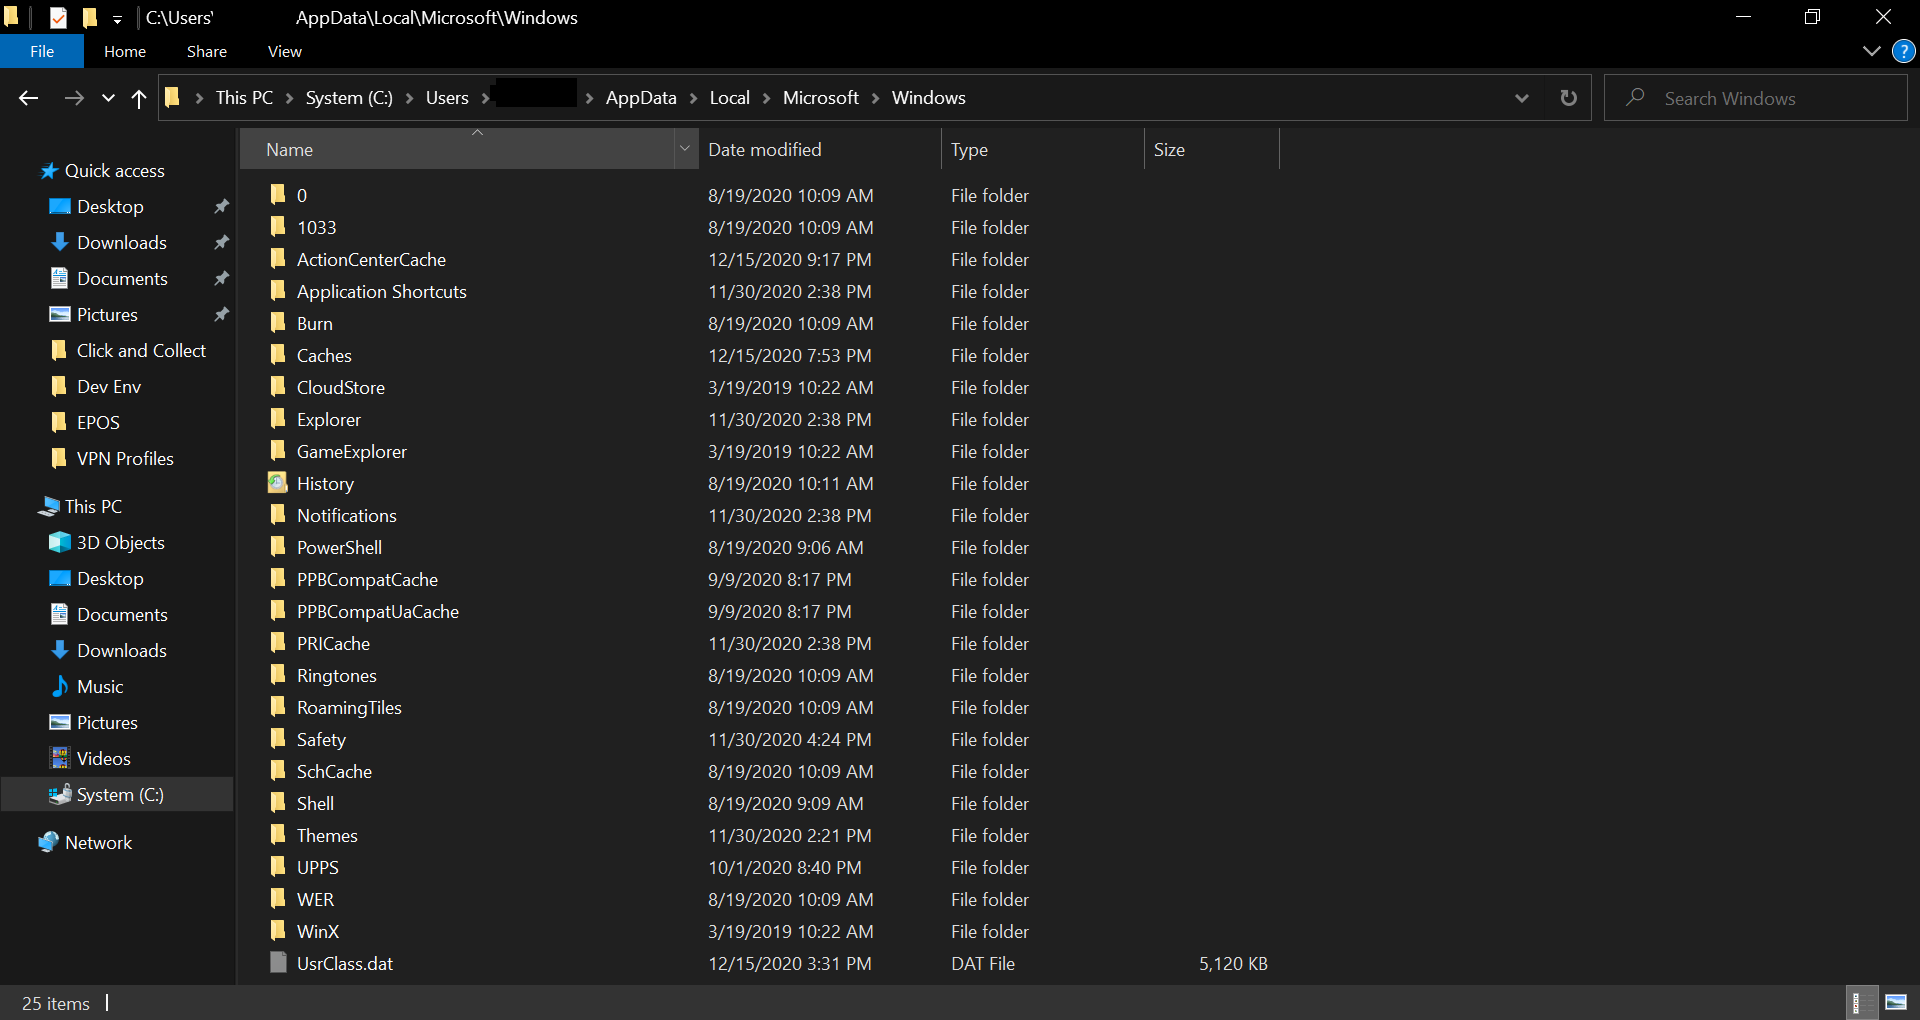Click the Forward navigation arrow
This screenshot has width=1920, height=1020.
(74, 98)
